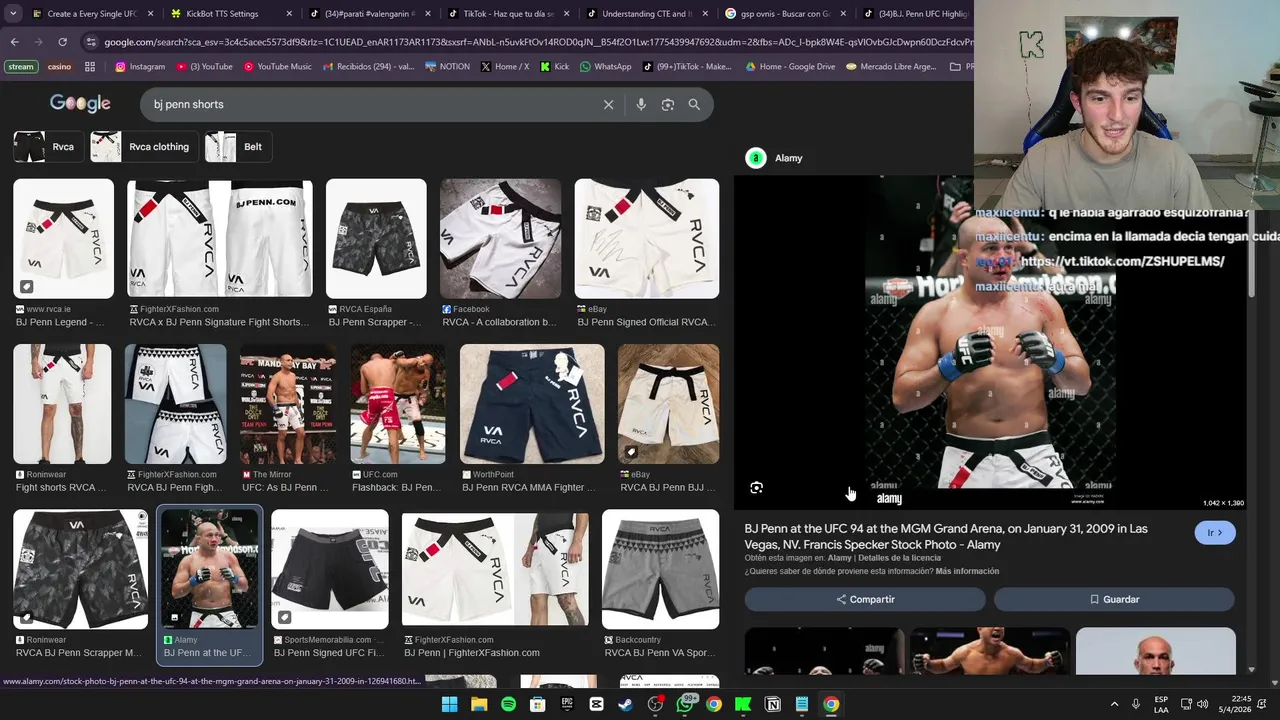Viewport: 1280px width, 720px height.
Task: Reload the page with the refresh icon
Action: point(62,42)
